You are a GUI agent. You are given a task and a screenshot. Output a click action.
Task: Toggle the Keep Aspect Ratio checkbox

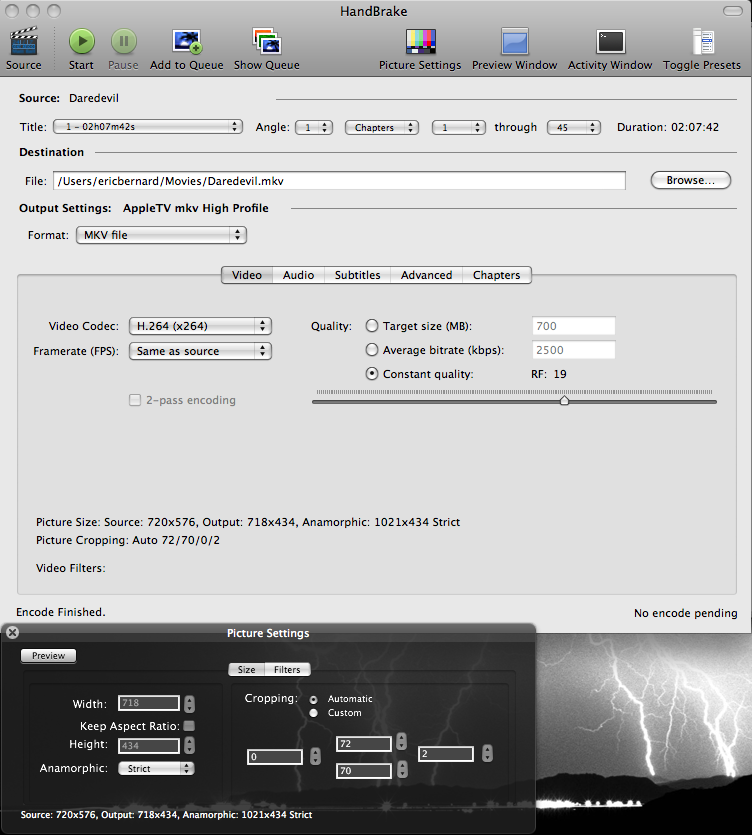pyautogui.click(x=189, y=726)
